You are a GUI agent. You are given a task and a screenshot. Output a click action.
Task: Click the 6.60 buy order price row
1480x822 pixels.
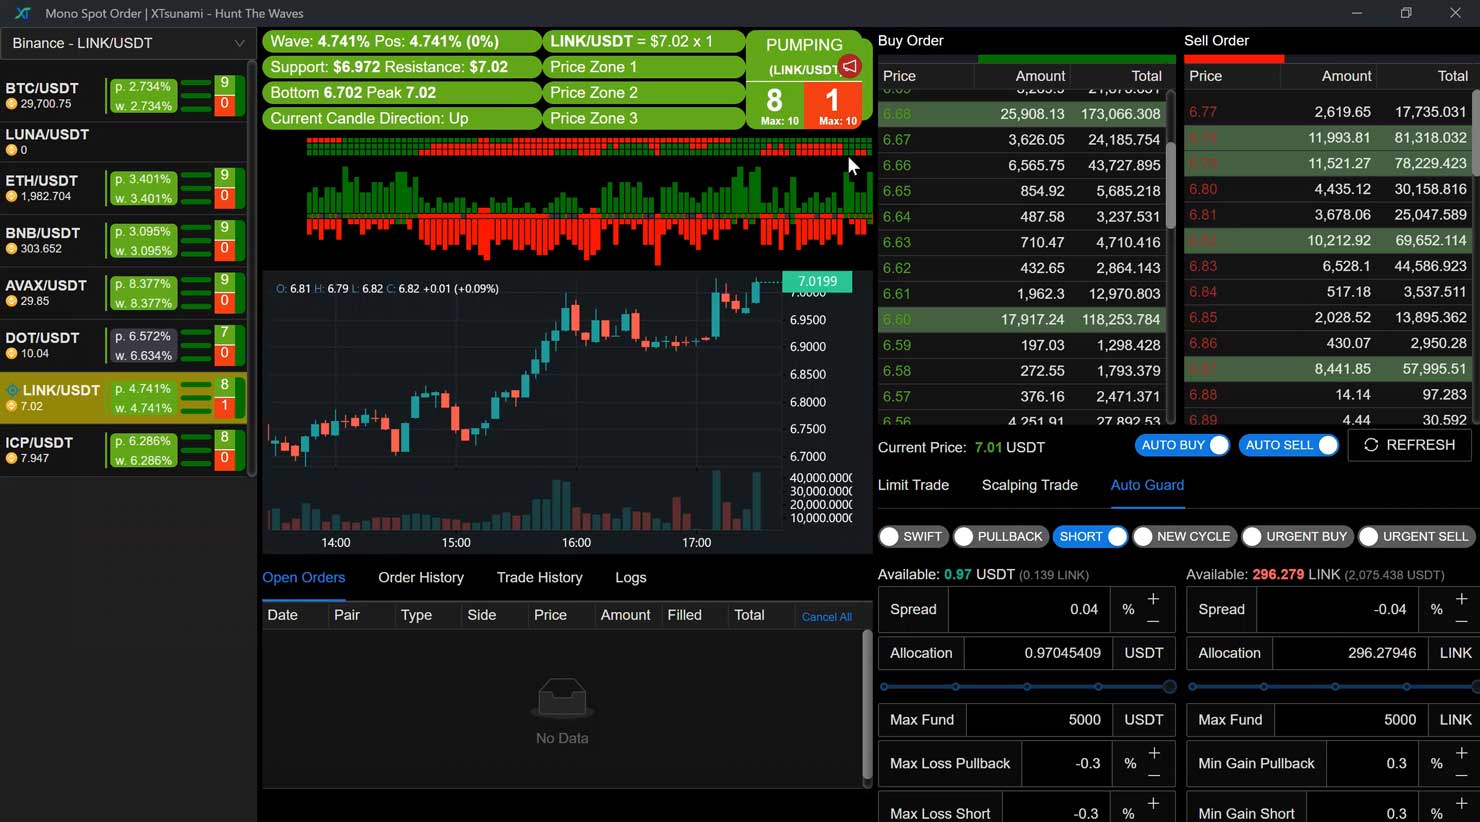(1021, 320)
